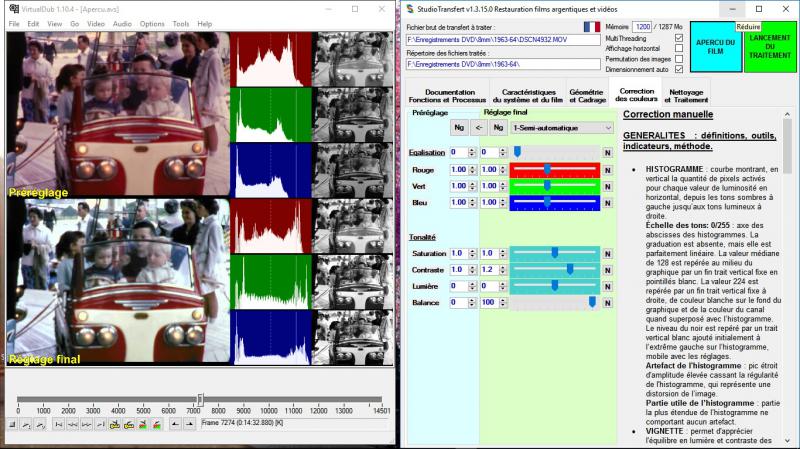This screenshot has width=800, height=449.
Task: Click the Contraste slider
Action: click(555, 269)
